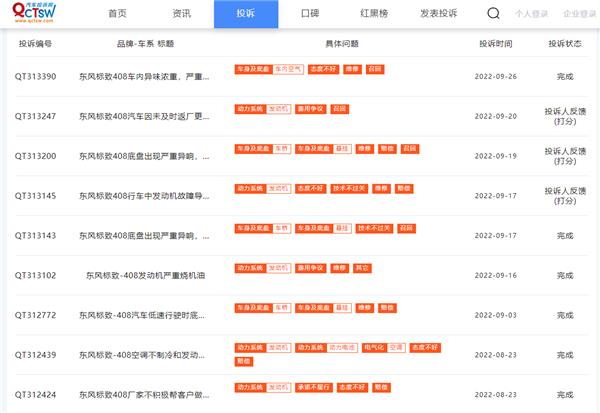Image resolution: width=600 pixels, height=413 pixels.
Task: Go to the 首页 nav tab
Action: pyautogui.click(x=117, y=13)
